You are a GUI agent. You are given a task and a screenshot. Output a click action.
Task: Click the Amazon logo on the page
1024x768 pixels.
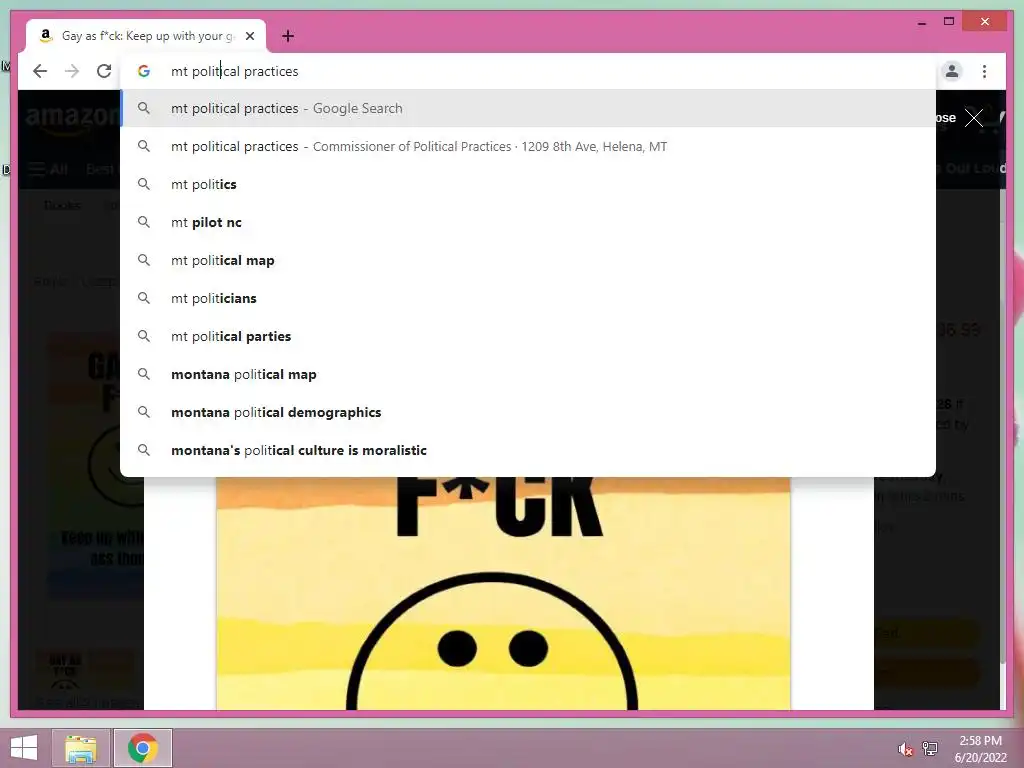(72, 120)
